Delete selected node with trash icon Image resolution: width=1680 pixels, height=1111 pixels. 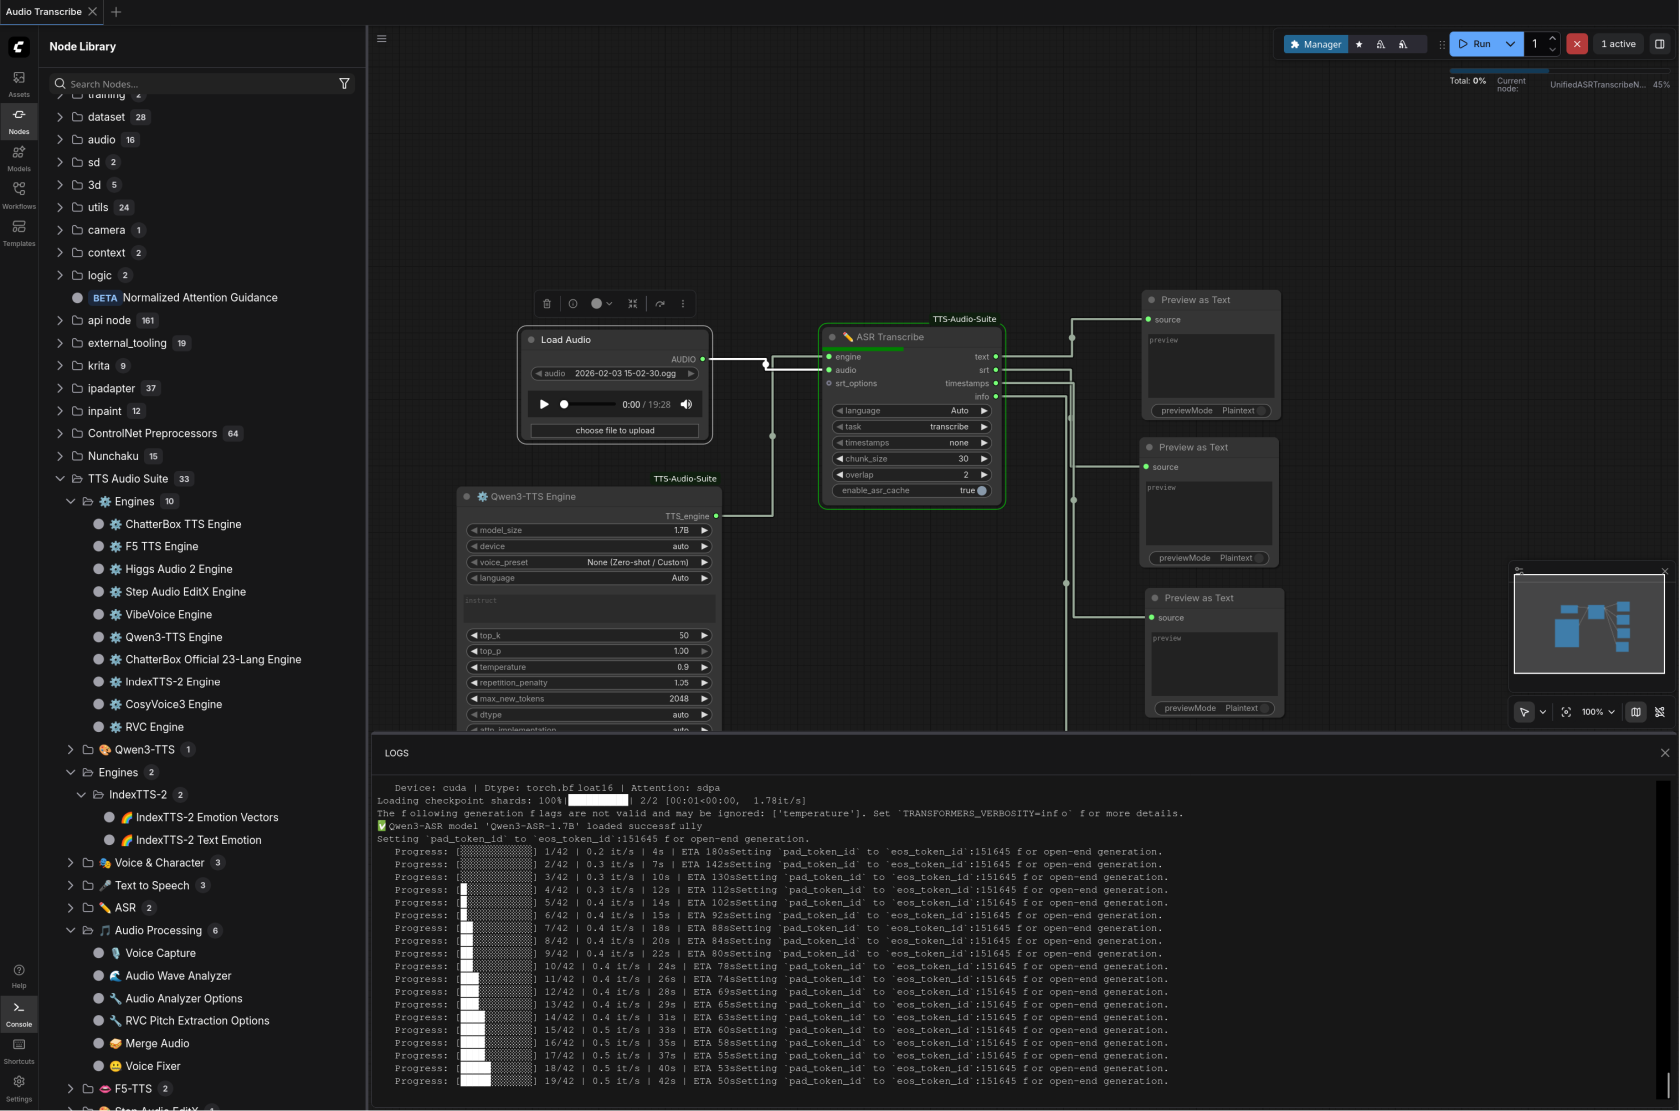pos(547,304)
